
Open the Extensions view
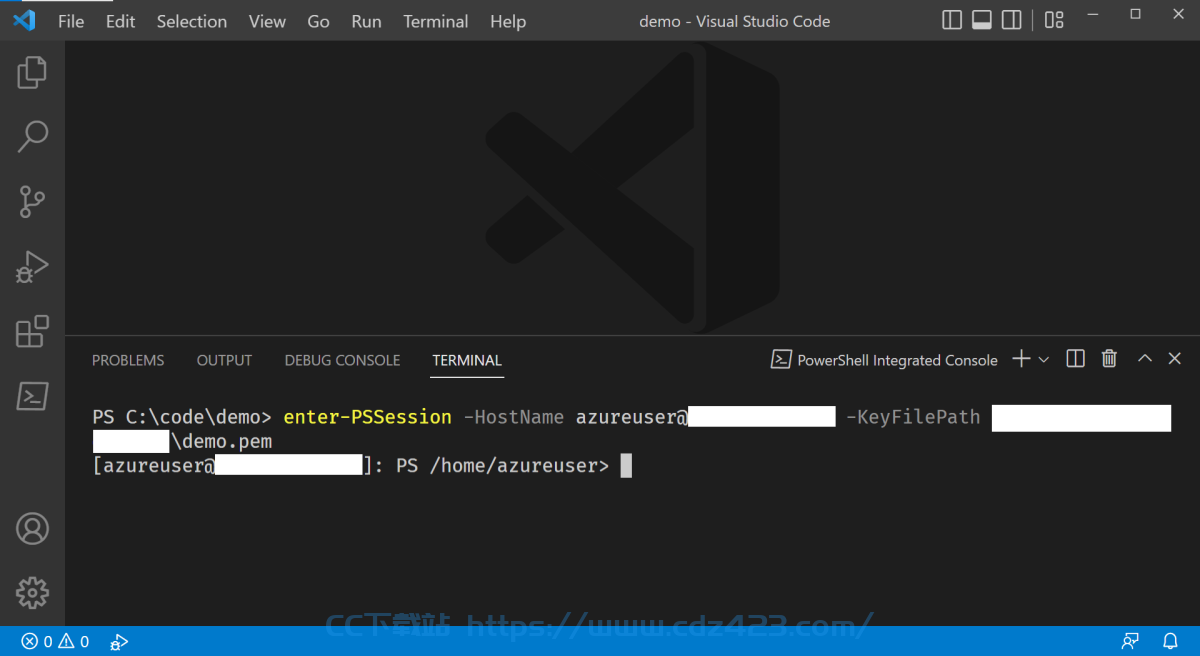click(32, 332)
